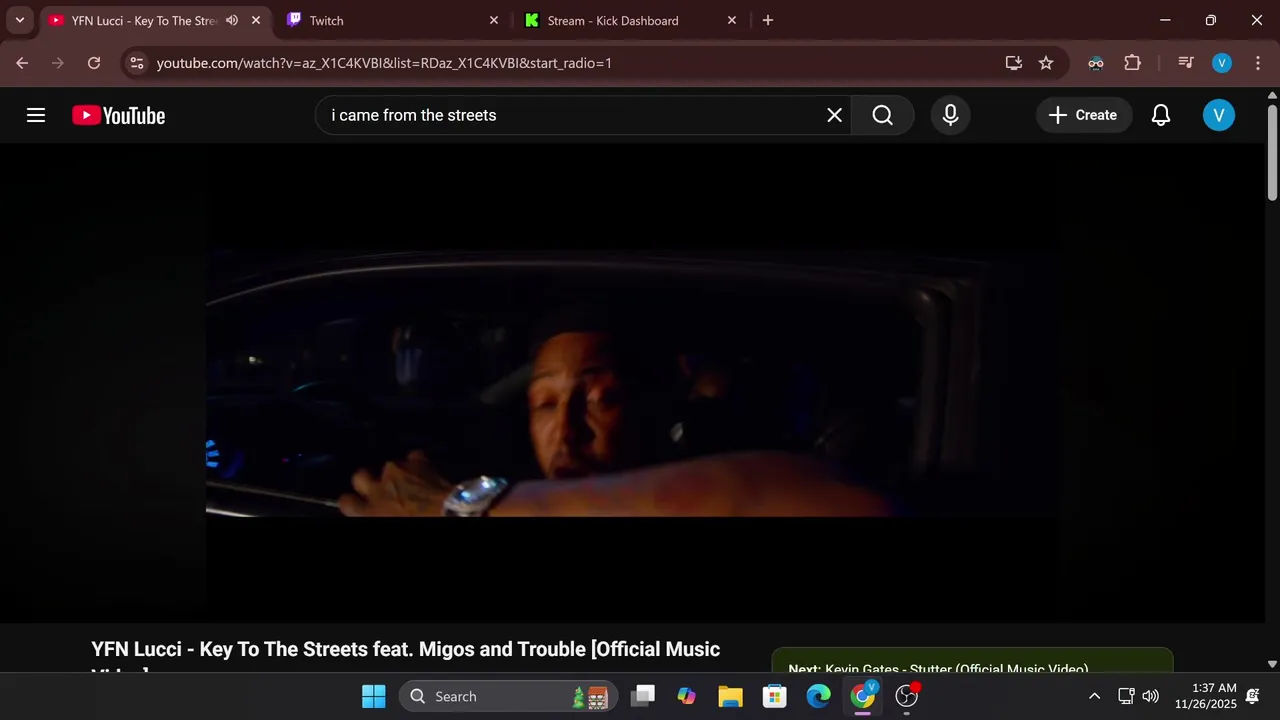The width and height of the screenshot is (1280, 720).
Task: Open File Explorer from the taskbar
Action: 730,696
